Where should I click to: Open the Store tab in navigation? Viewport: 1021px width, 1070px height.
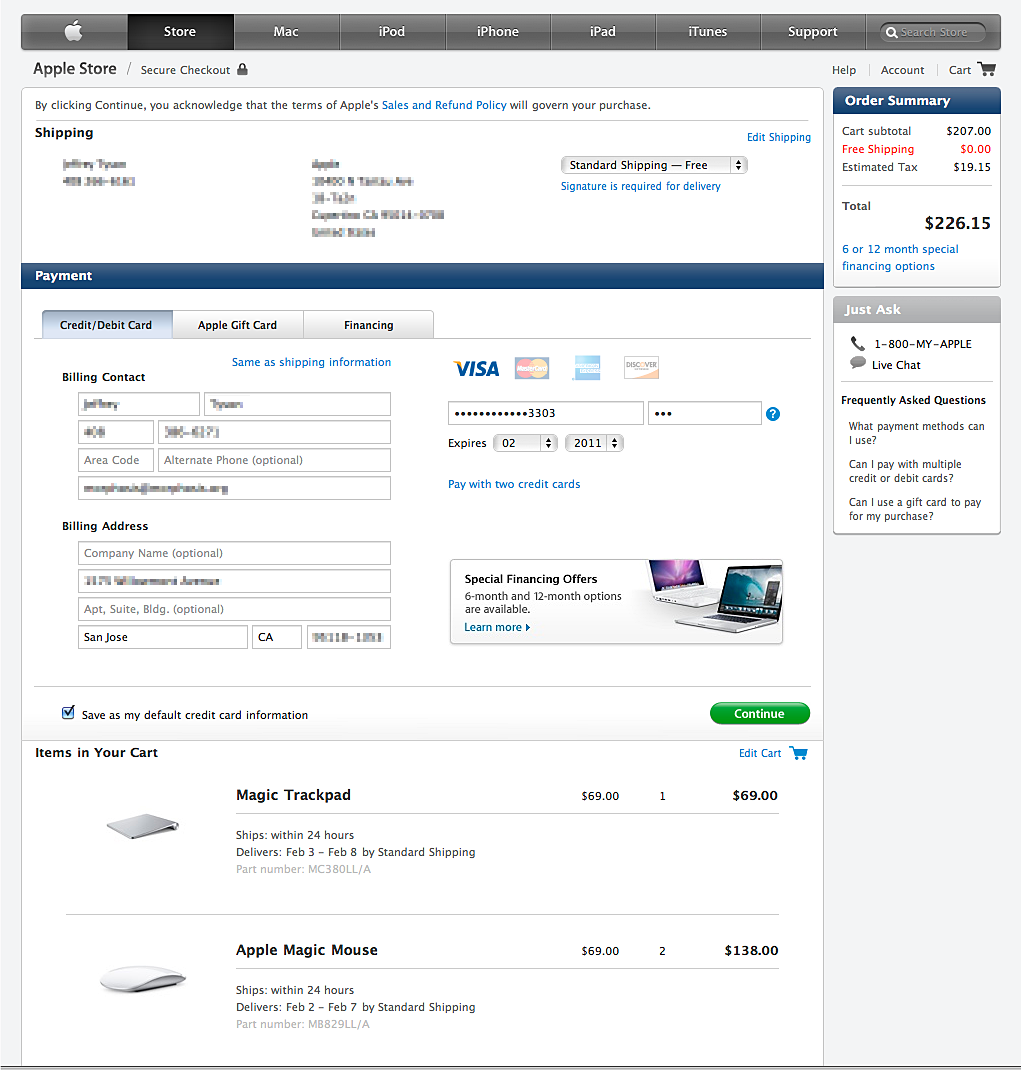[x=180, y=31]
